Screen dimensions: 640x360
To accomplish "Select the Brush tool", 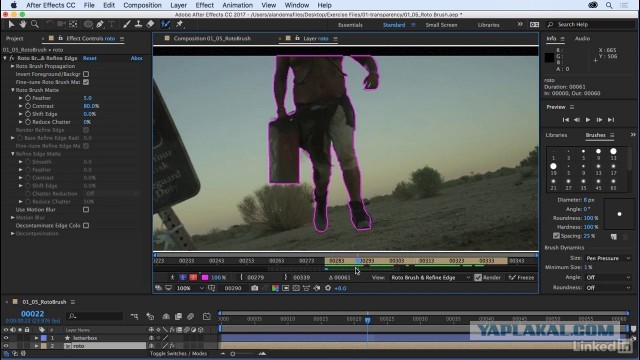I will (x=127, y=24).
